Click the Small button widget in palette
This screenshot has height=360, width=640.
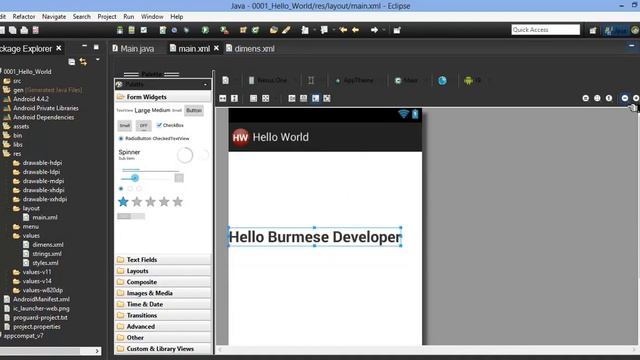tap(125, 126)
